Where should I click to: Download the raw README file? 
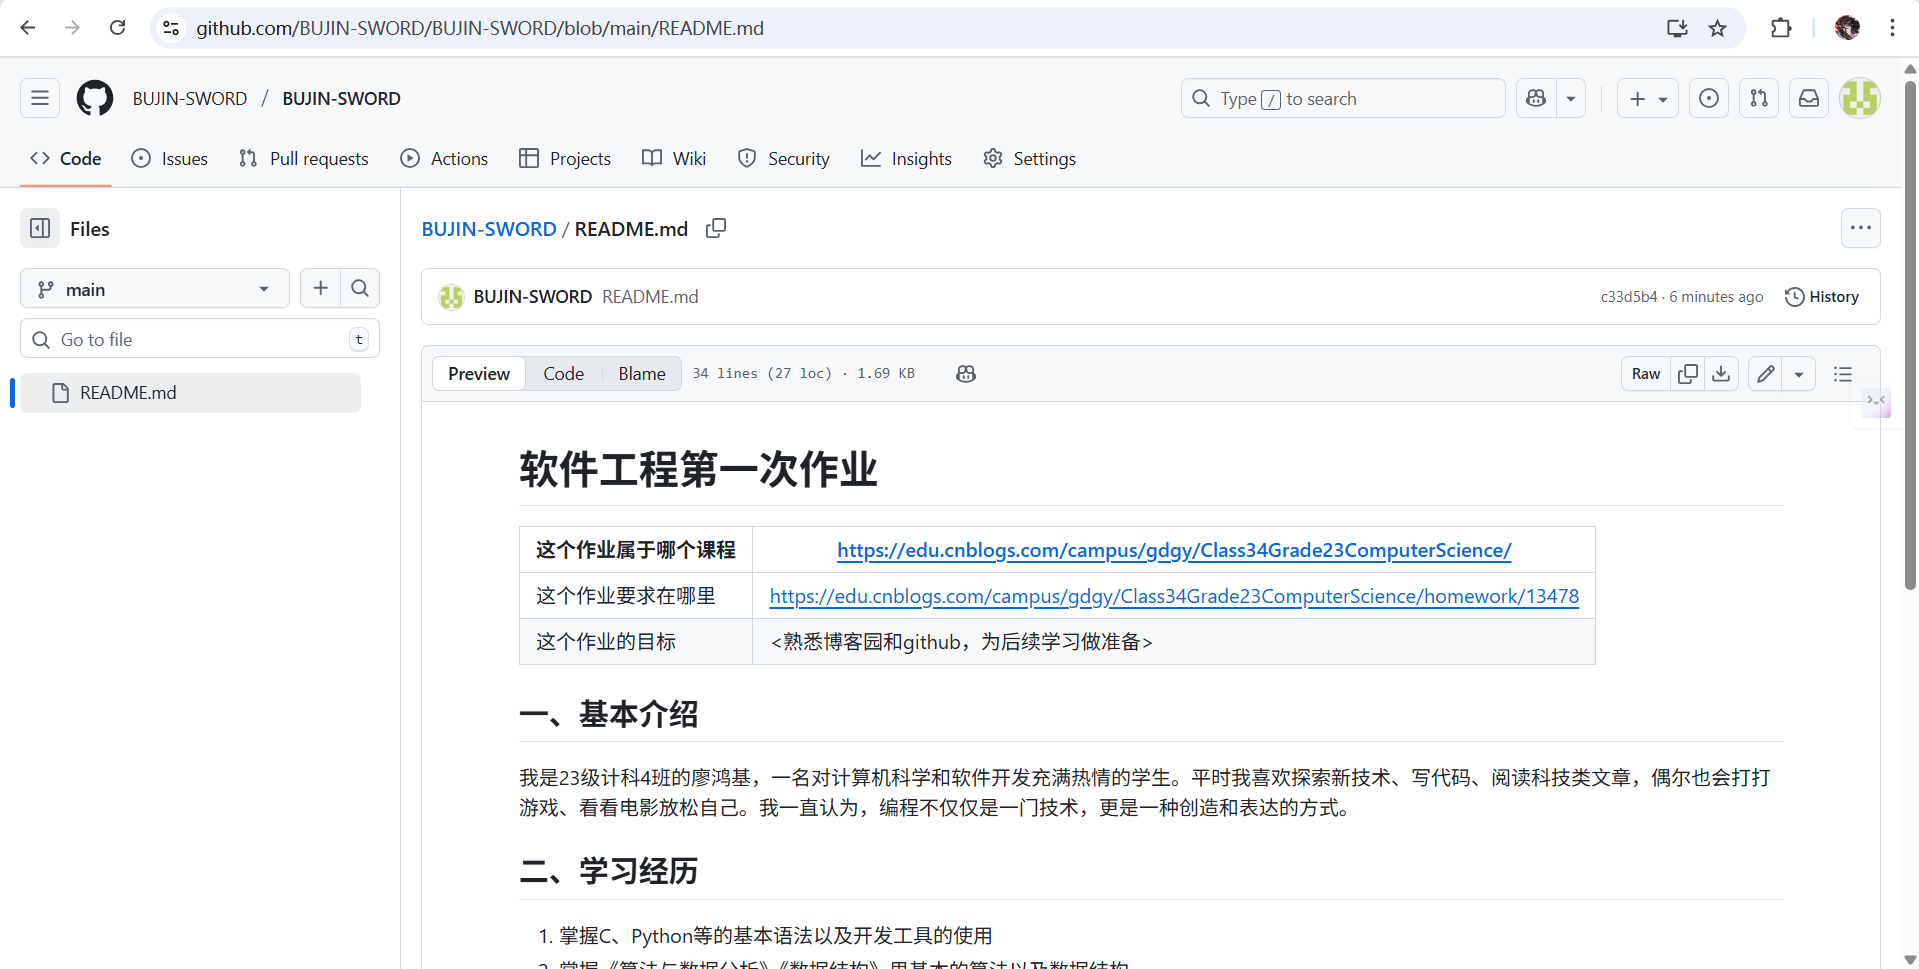pos(1721,373)
